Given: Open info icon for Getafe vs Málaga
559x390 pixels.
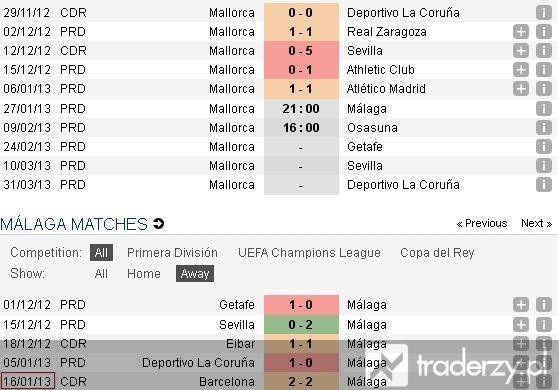Looking at the screenshot, I should tap(544, 305).
